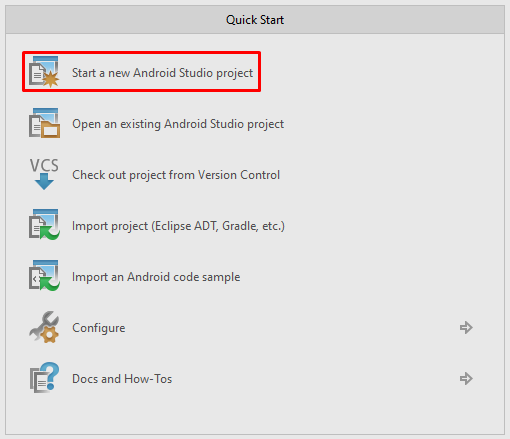Screen dimensions: 510x439
Task: Open the Configure text entry
Action: [99, 328]
